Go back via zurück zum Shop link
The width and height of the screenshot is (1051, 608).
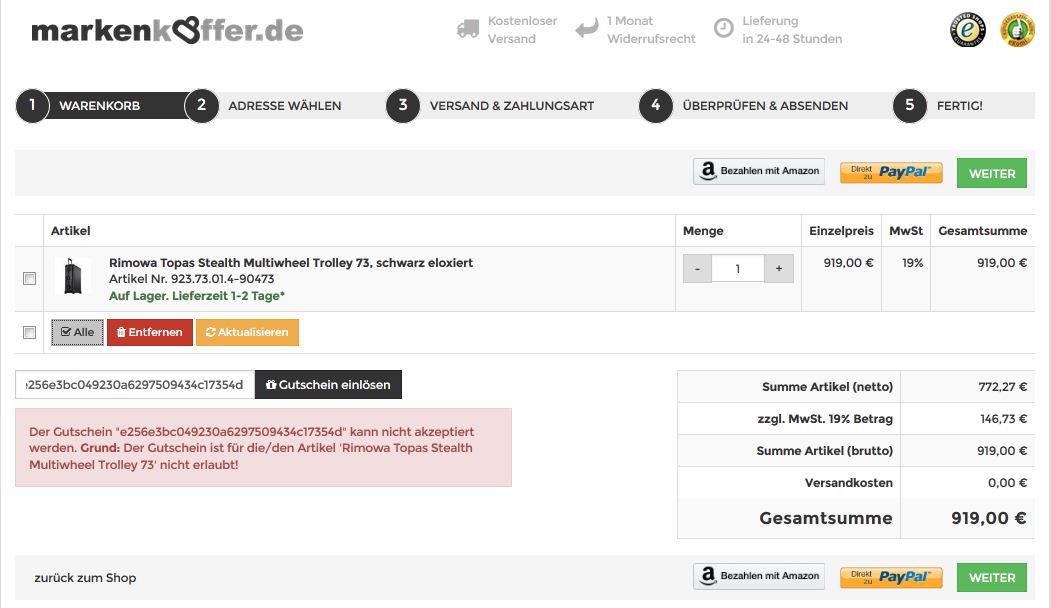pyautogui.click(x=85, y=578)
